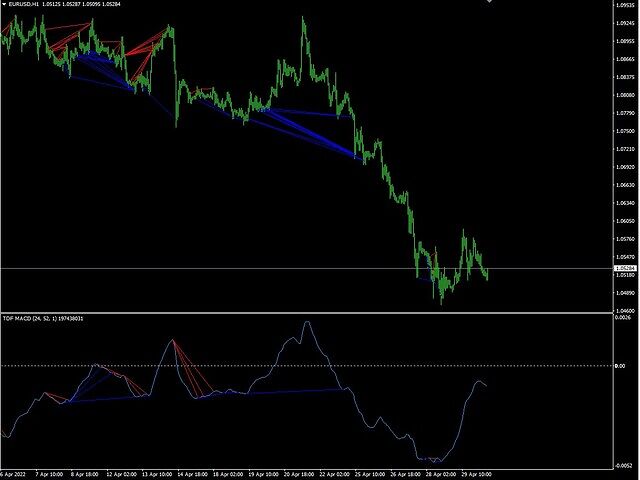
Task: Click the 26 Apr 18:00 time label
Action: point(405,474)
